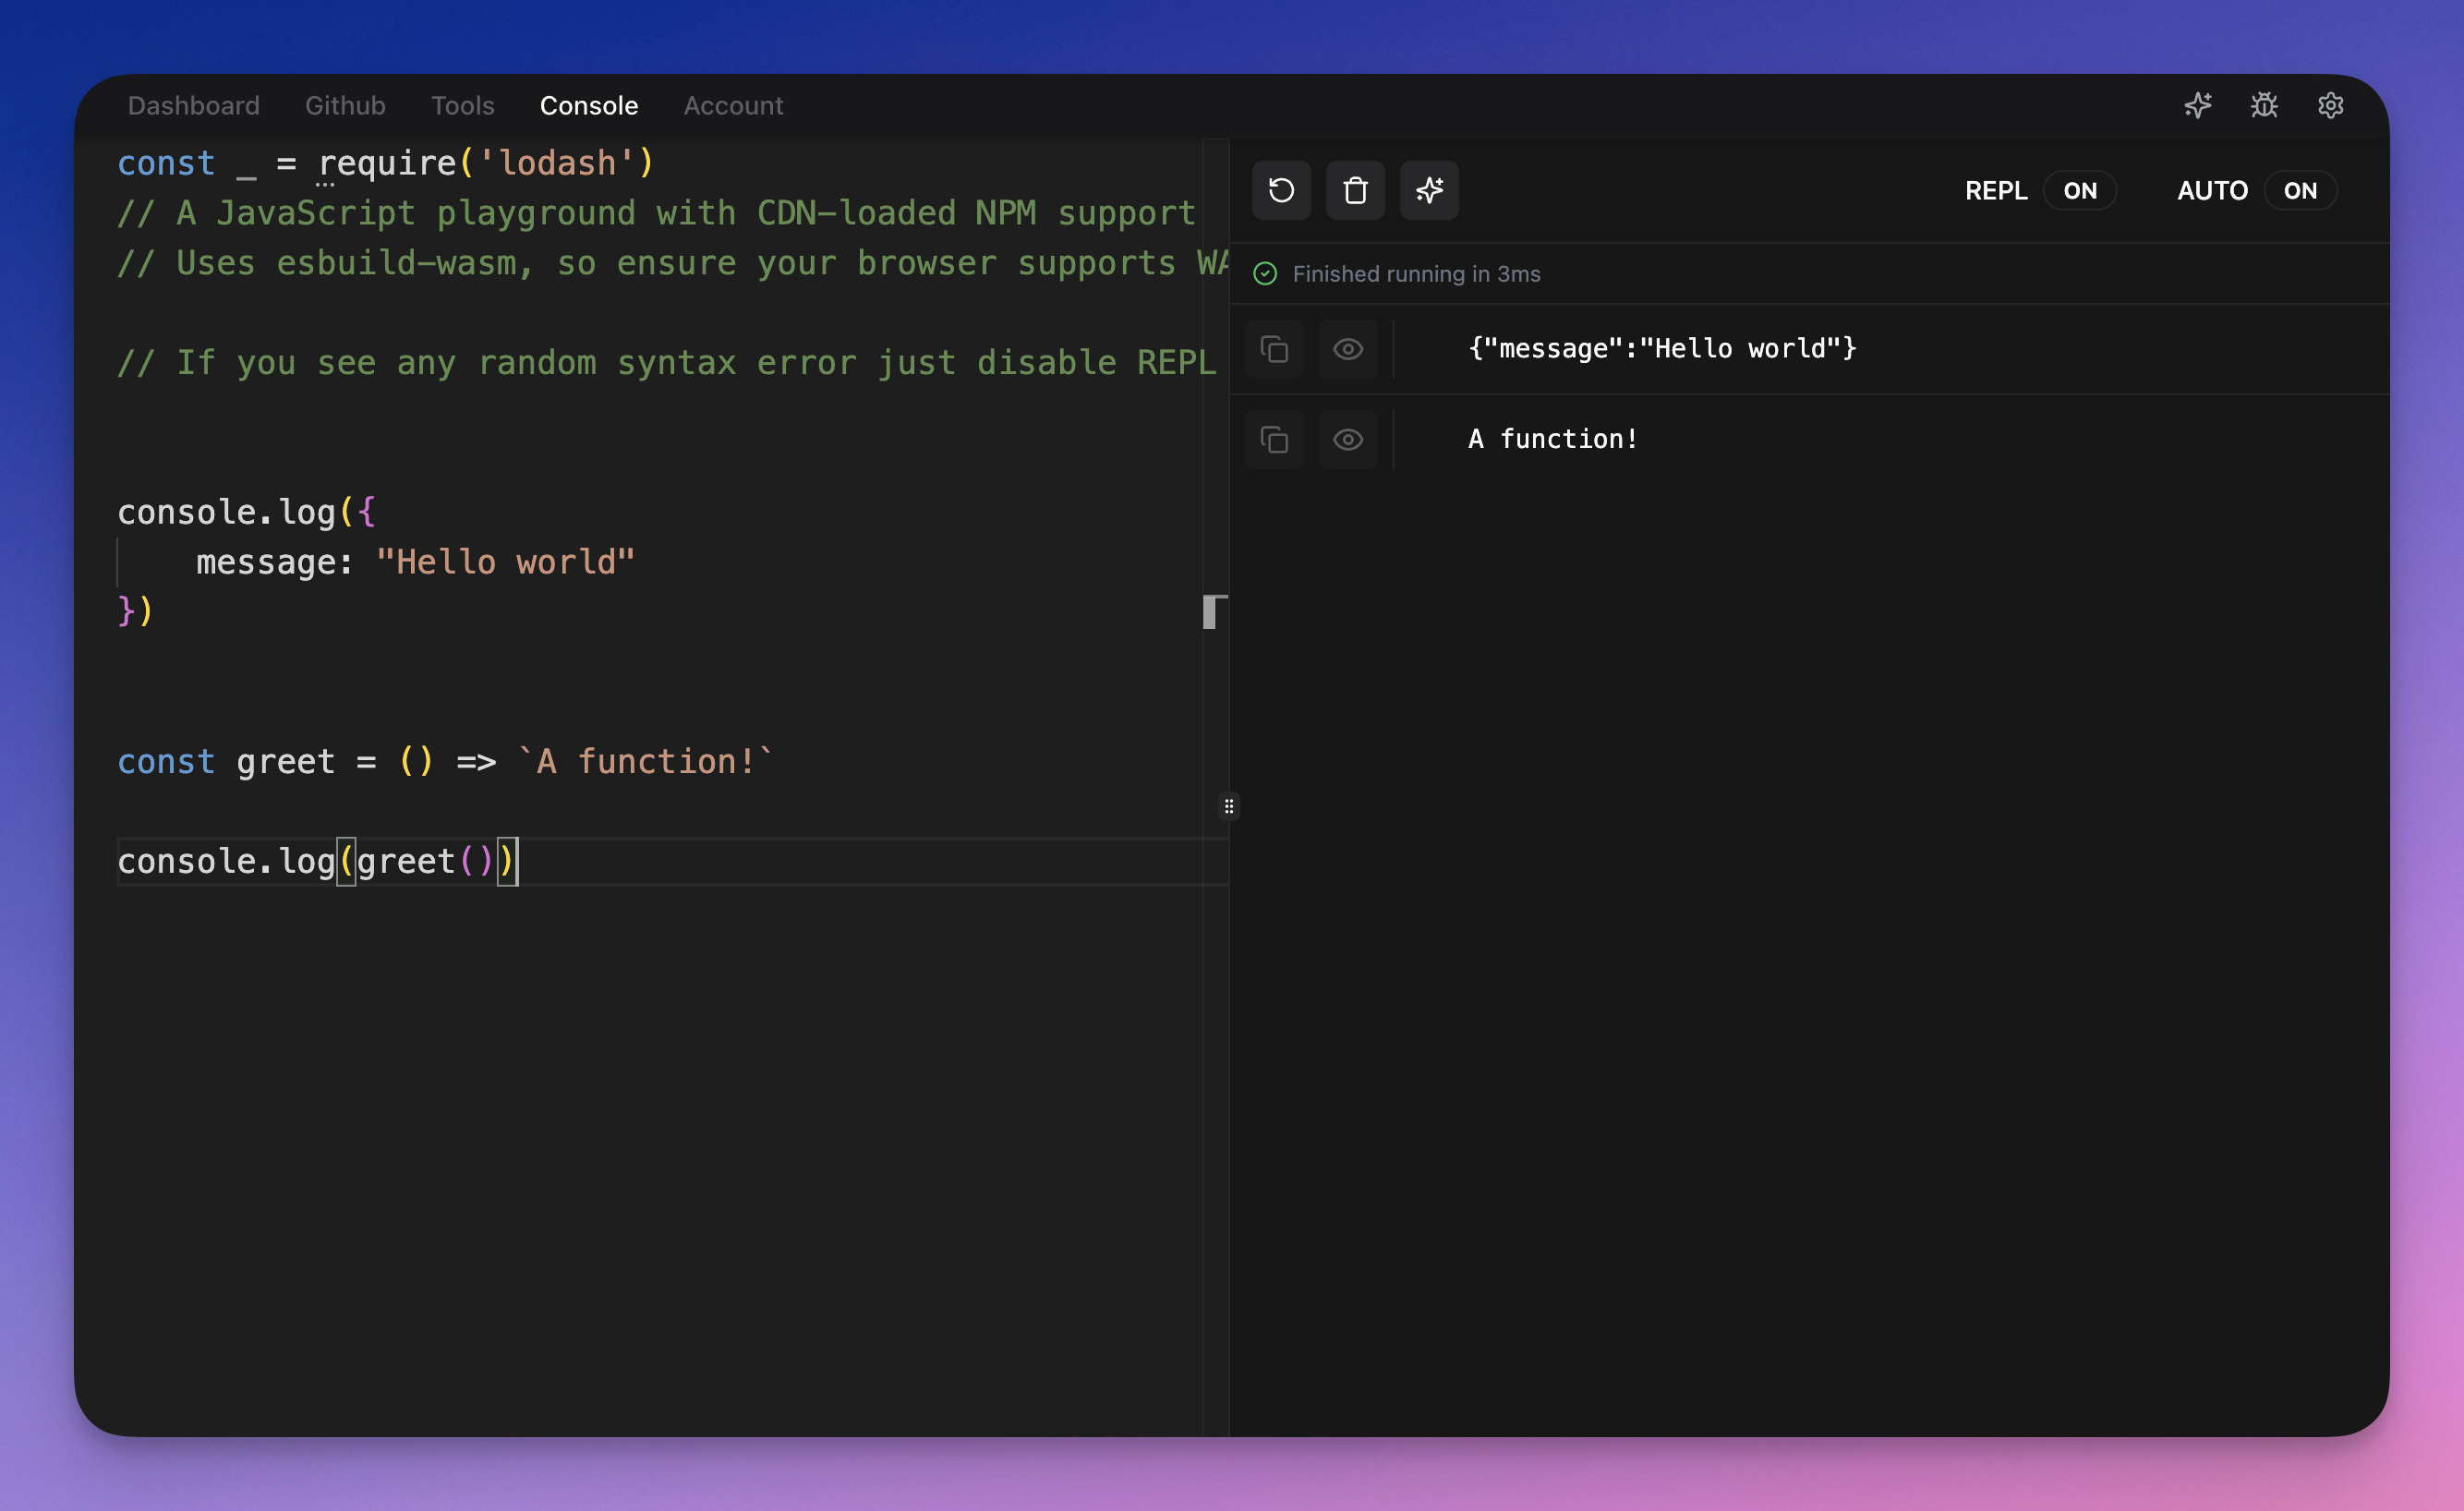This screenshot has width=2464, height=1511.
Task: Toggle the AUTO ON switch
Action: [2300, 190]
